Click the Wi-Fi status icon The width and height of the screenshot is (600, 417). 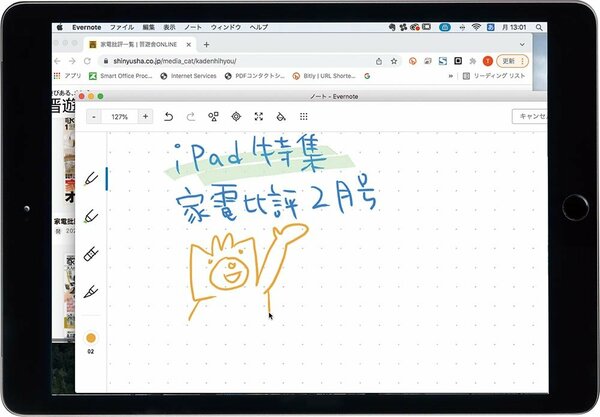tap(476, 27)
